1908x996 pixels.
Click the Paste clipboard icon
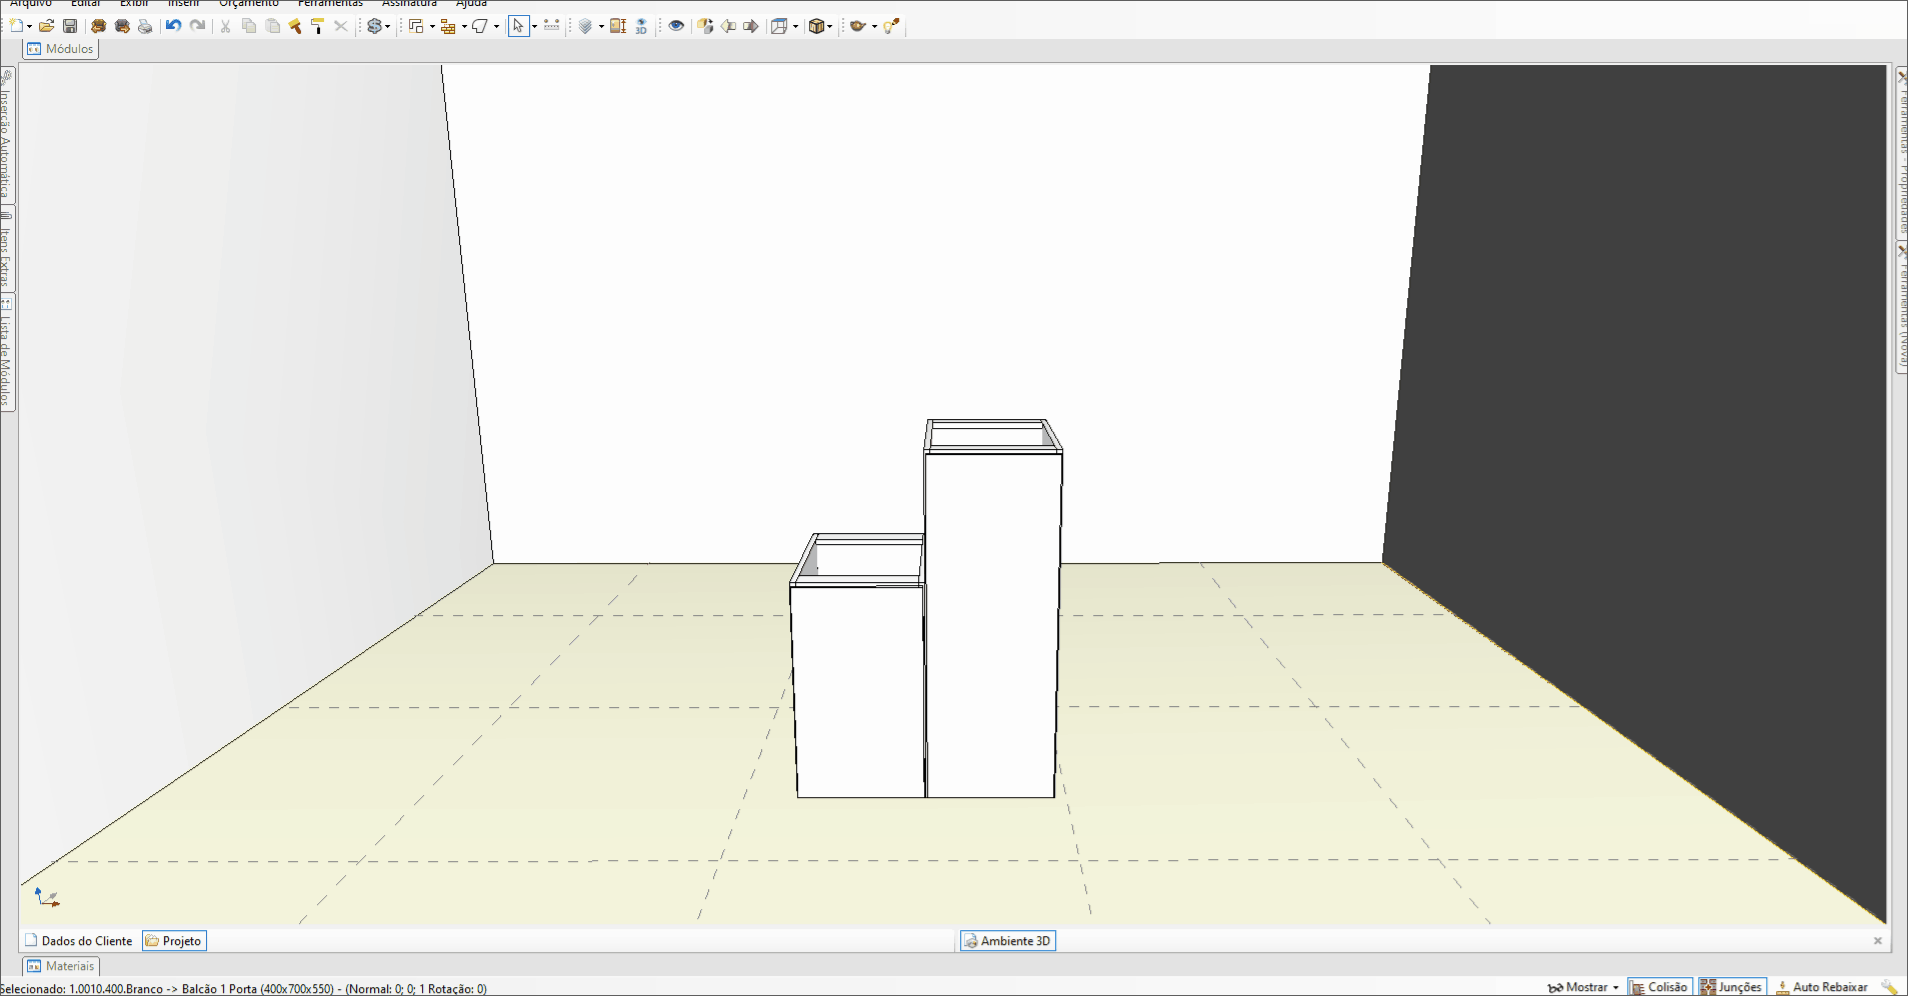[272, 26]
